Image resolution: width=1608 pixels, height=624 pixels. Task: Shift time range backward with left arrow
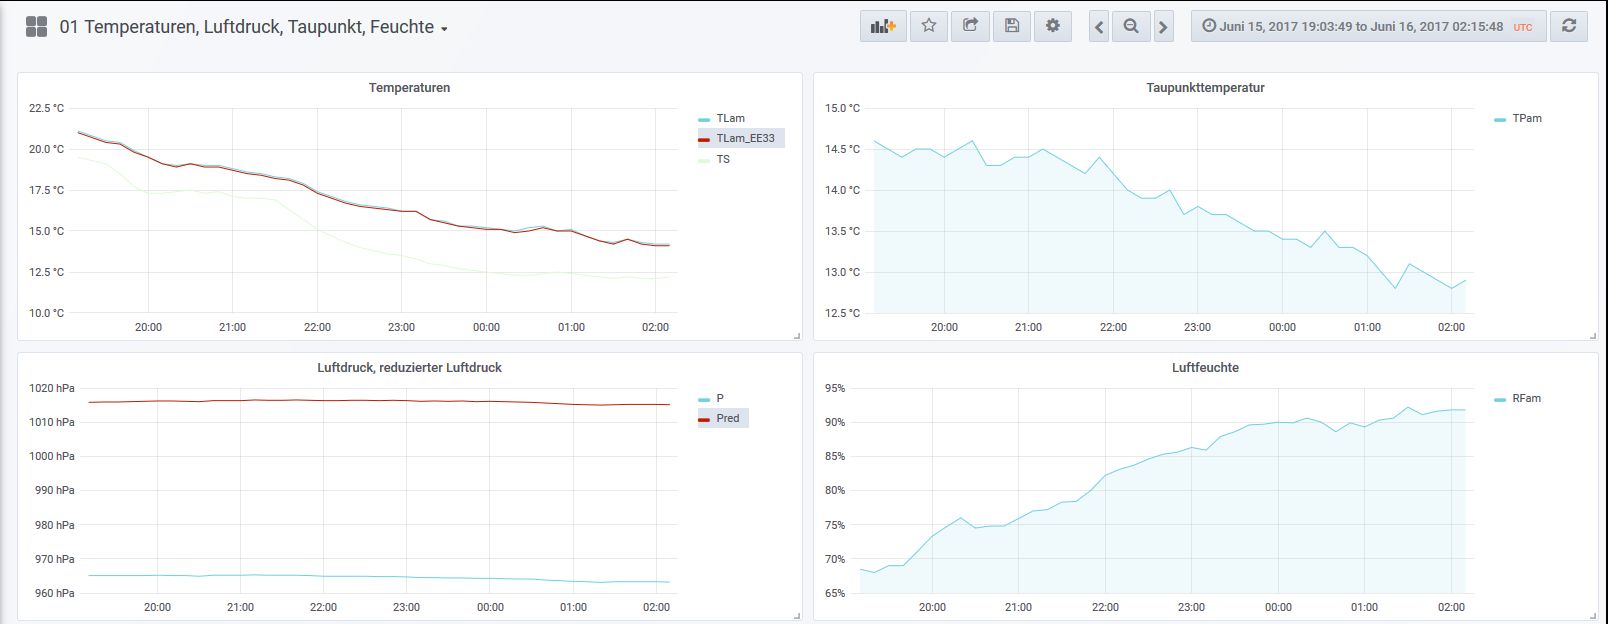tap(1099, 27)
